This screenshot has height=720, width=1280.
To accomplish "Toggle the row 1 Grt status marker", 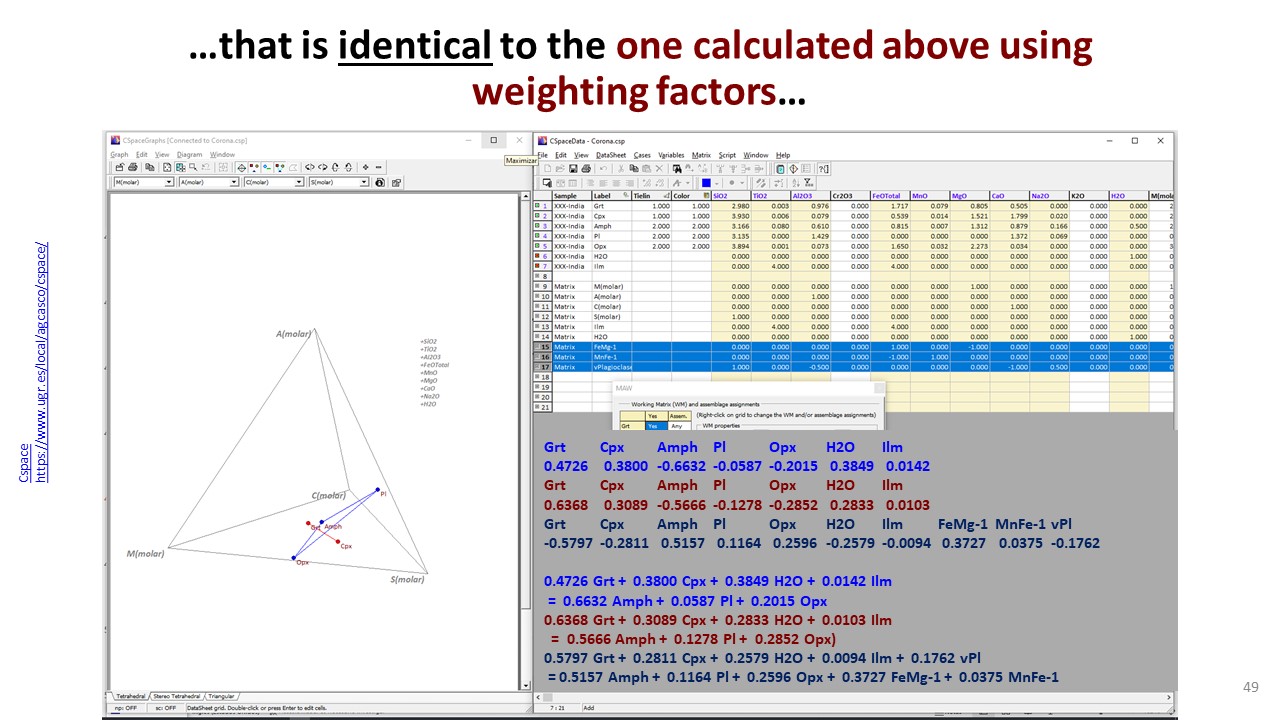I will 538,206.
